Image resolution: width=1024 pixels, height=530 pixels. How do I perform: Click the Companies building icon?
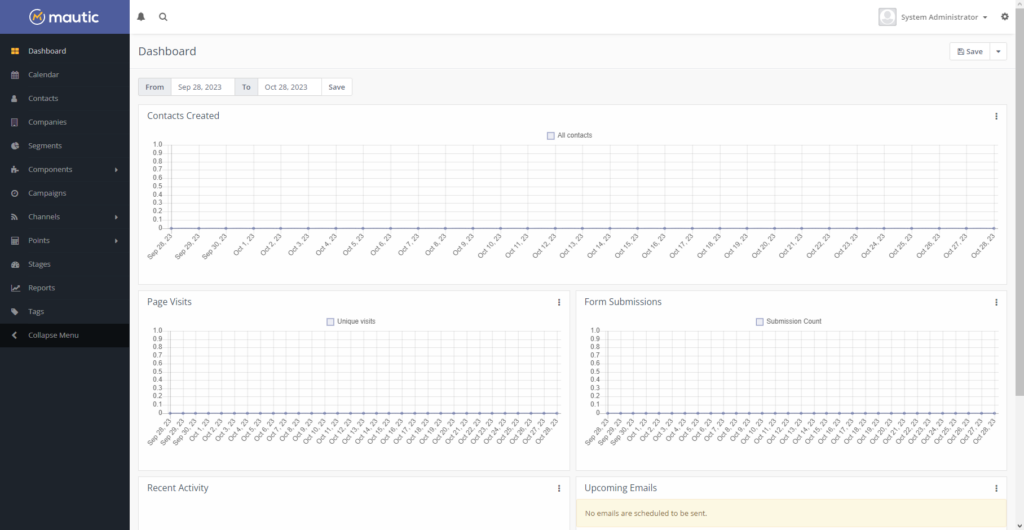[x=15, y=122]
